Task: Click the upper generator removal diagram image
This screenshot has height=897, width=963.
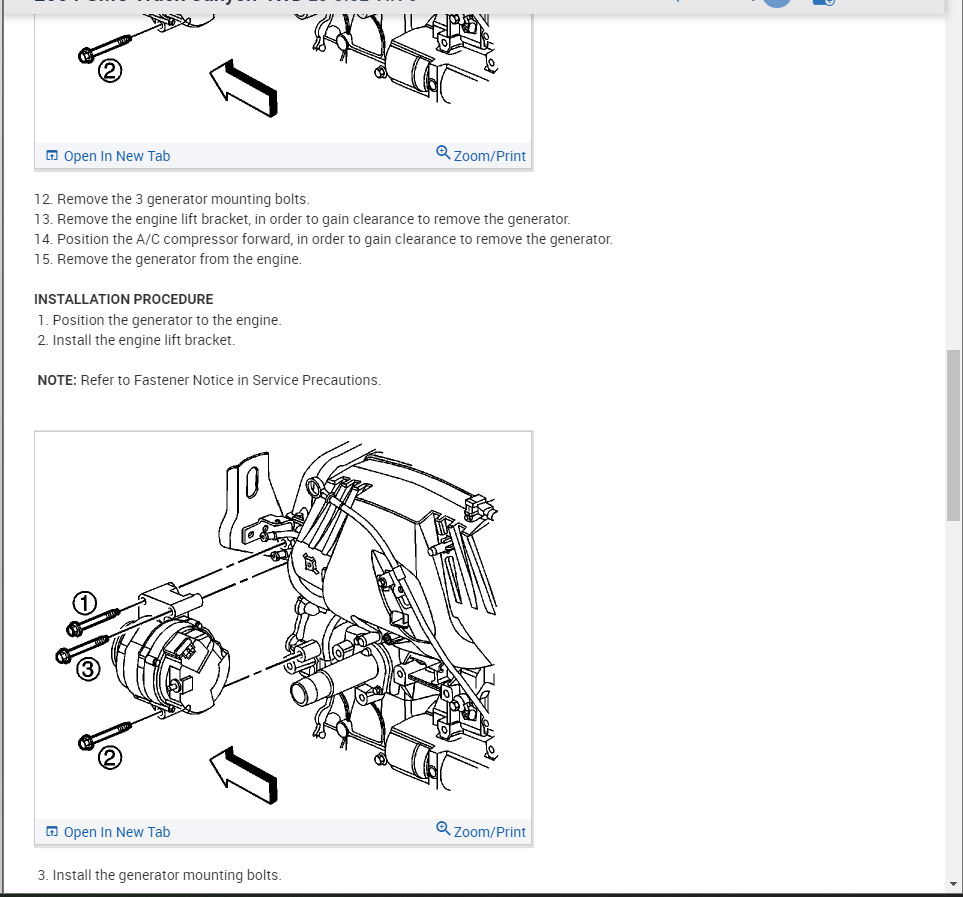Action: pyautogui.click(x=283, y=77)
